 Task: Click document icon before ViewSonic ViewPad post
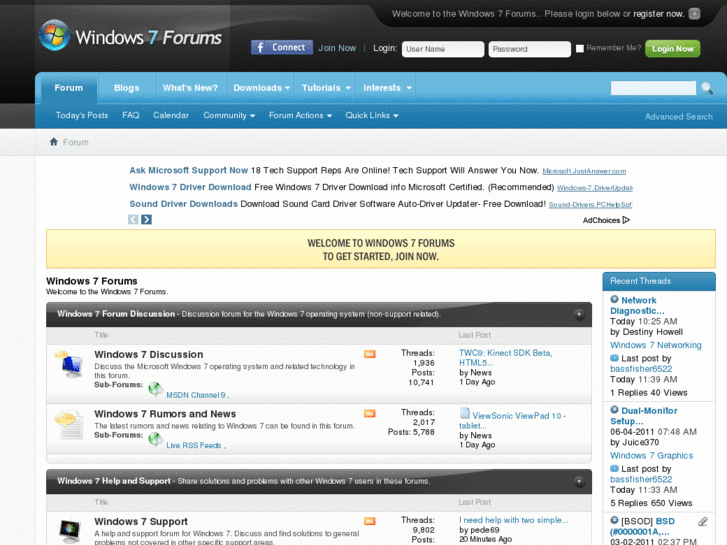[x=465, y=413]
